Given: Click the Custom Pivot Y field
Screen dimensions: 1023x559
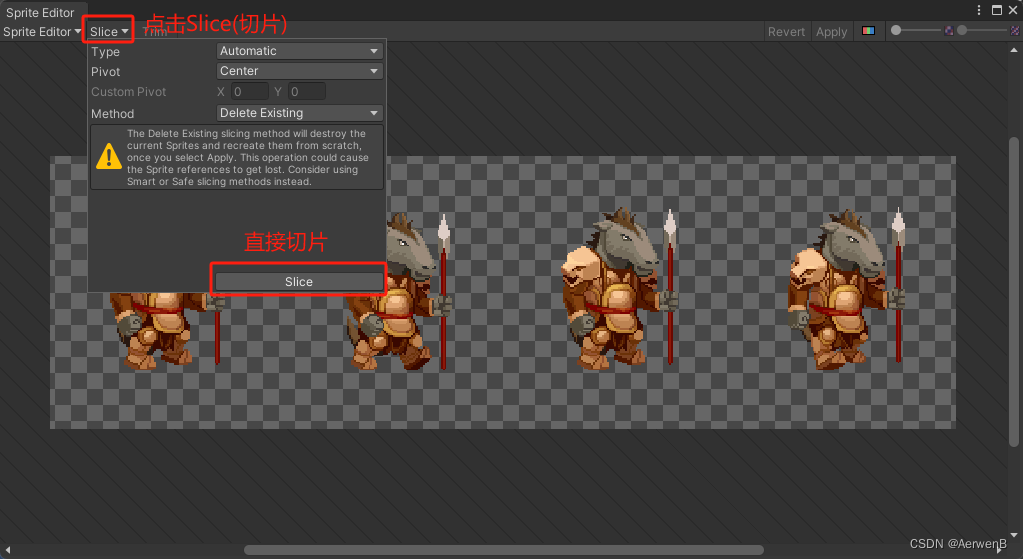Looking at the screenshot, I should 307,92.
